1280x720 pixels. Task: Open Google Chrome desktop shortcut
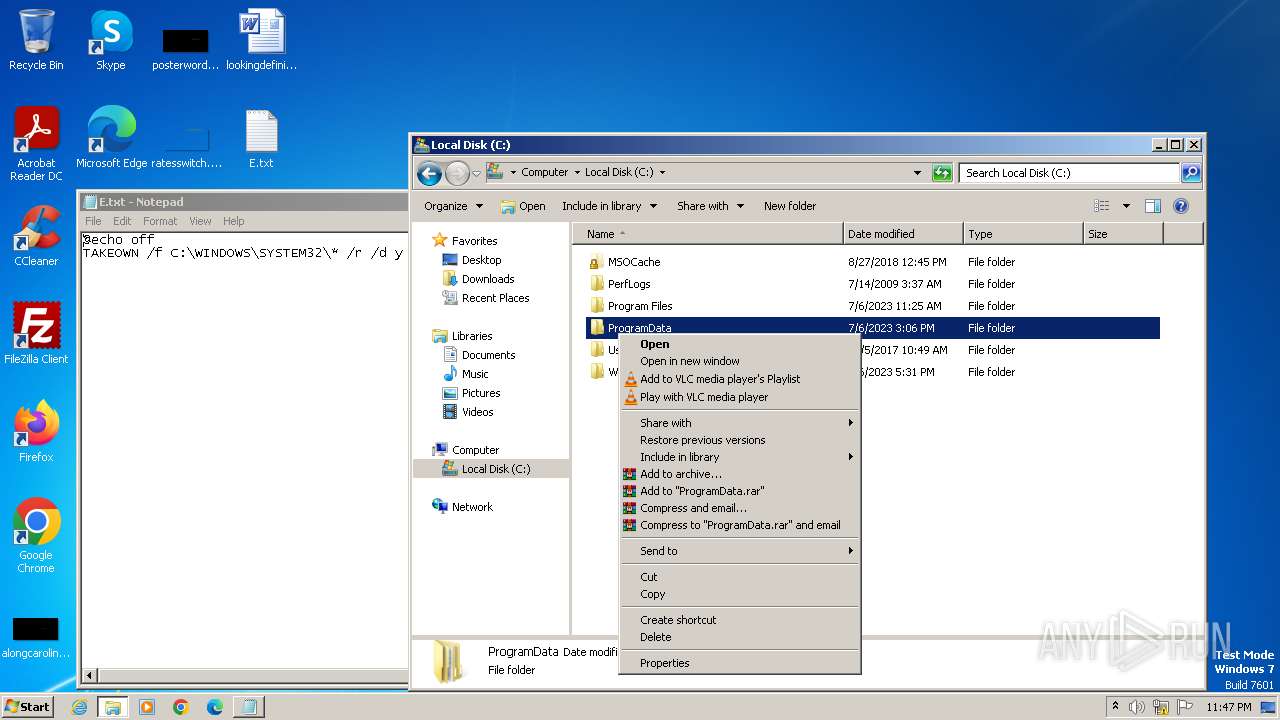click(36, 535)
